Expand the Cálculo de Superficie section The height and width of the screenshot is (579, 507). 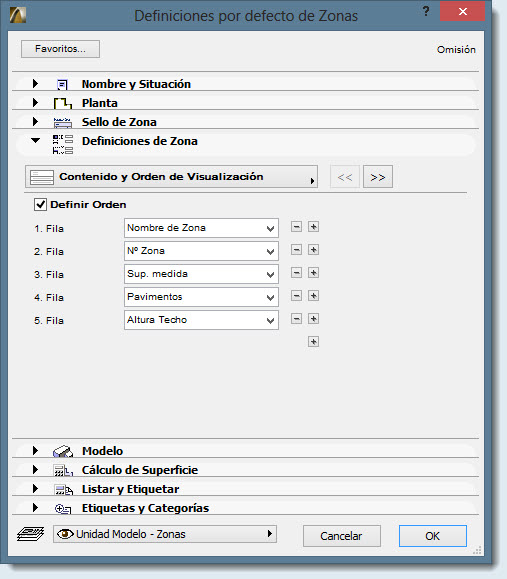(35, 470)
